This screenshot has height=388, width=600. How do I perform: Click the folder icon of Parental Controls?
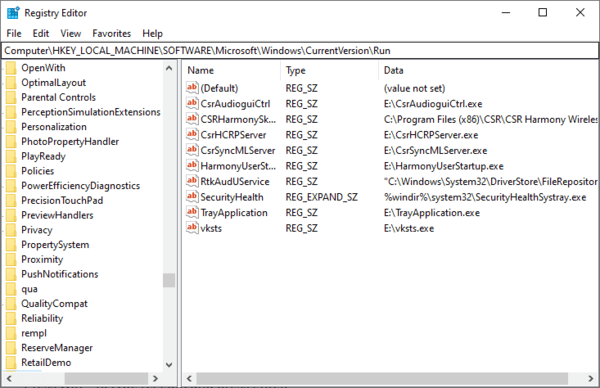[11, 98]
